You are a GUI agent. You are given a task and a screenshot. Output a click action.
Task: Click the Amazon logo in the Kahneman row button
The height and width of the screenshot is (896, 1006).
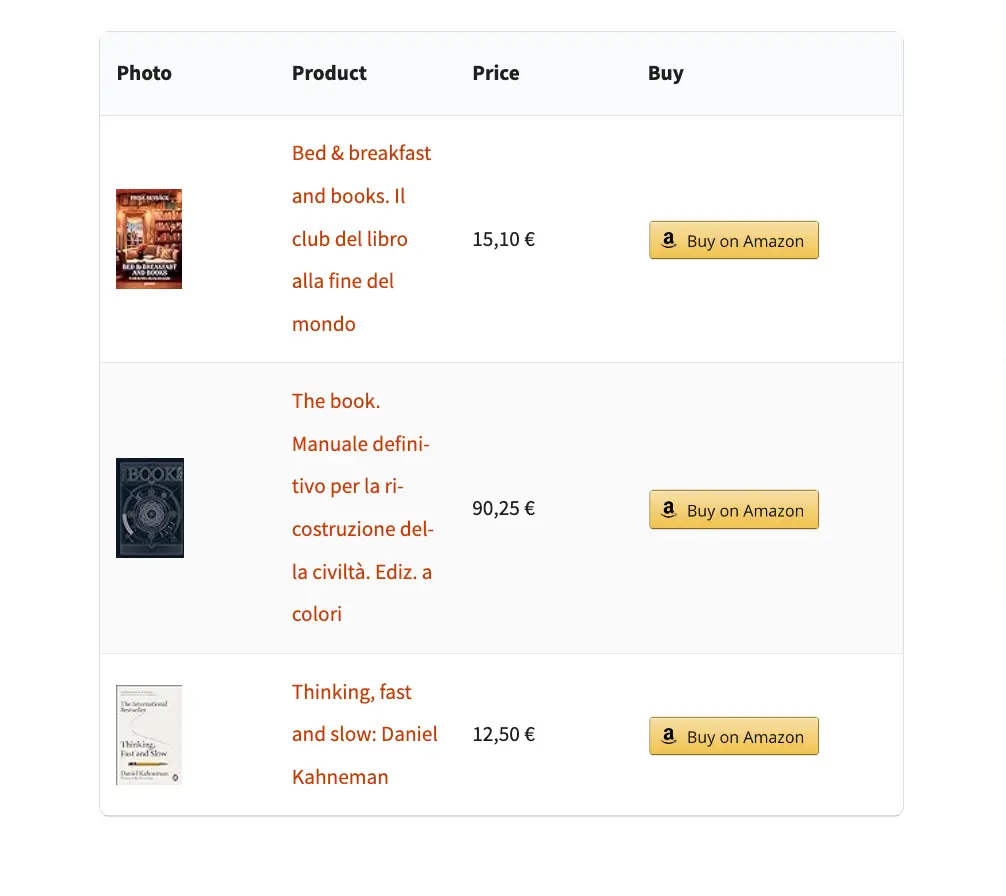(669, 736)
